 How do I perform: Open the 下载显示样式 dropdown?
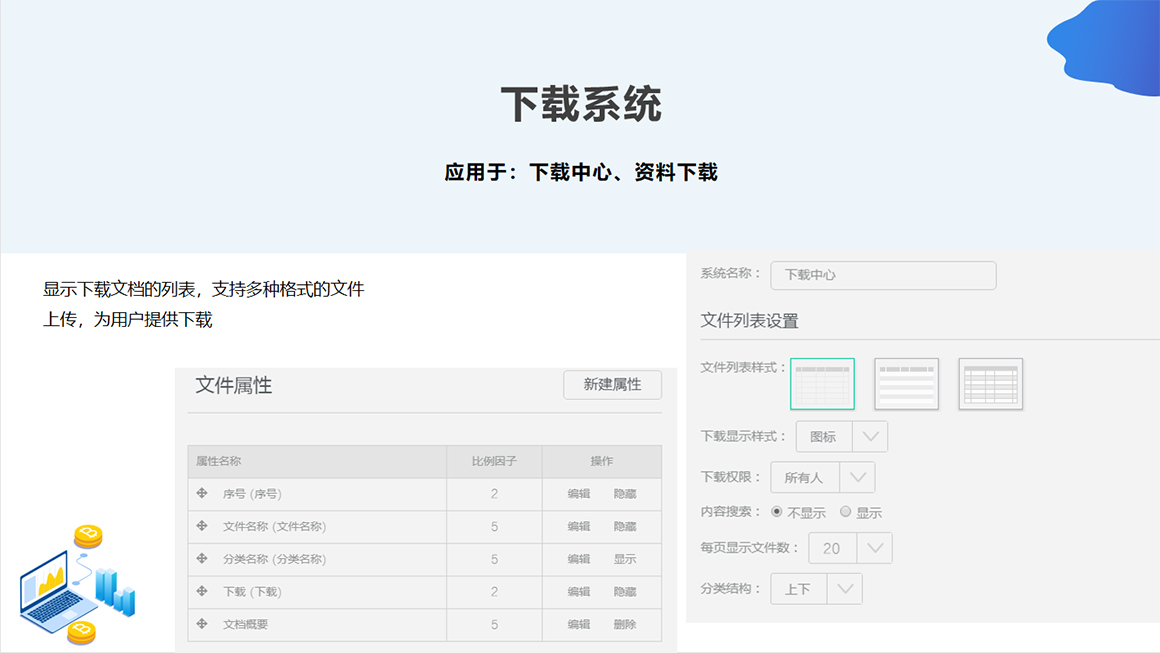(869, 437)
